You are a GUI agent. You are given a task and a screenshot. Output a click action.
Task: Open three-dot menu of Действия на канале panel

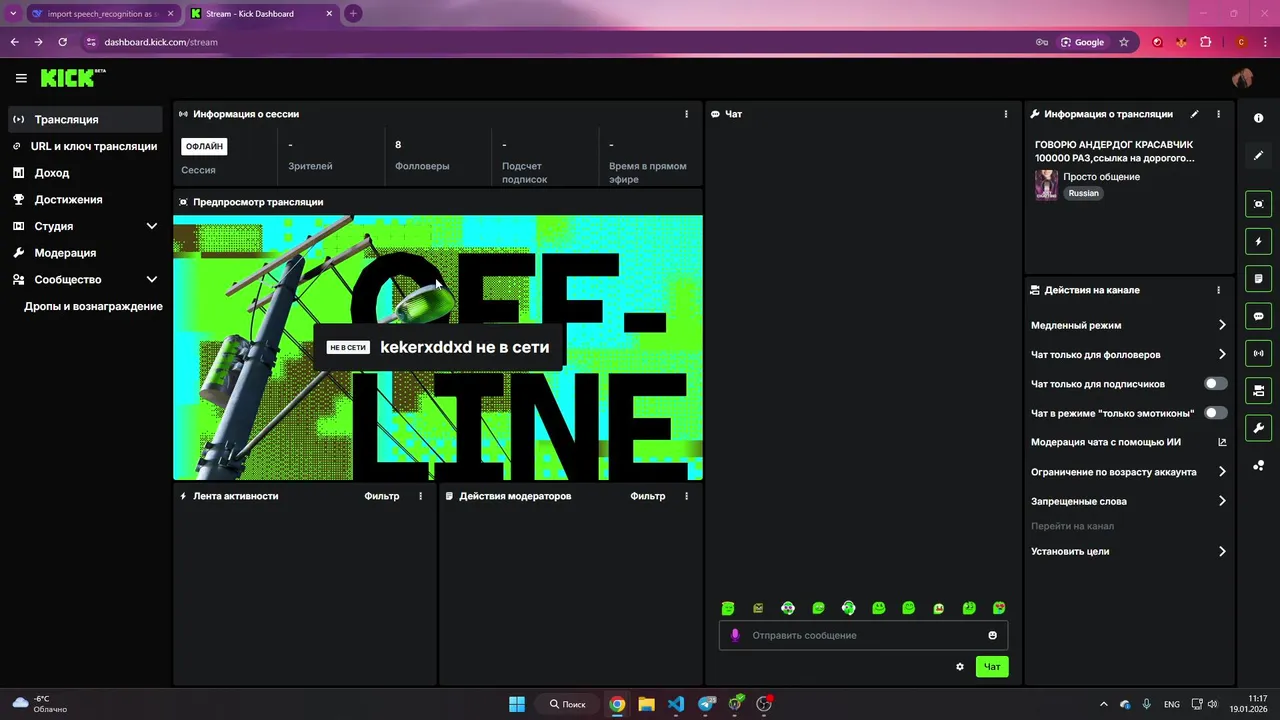coord(1218,290)
